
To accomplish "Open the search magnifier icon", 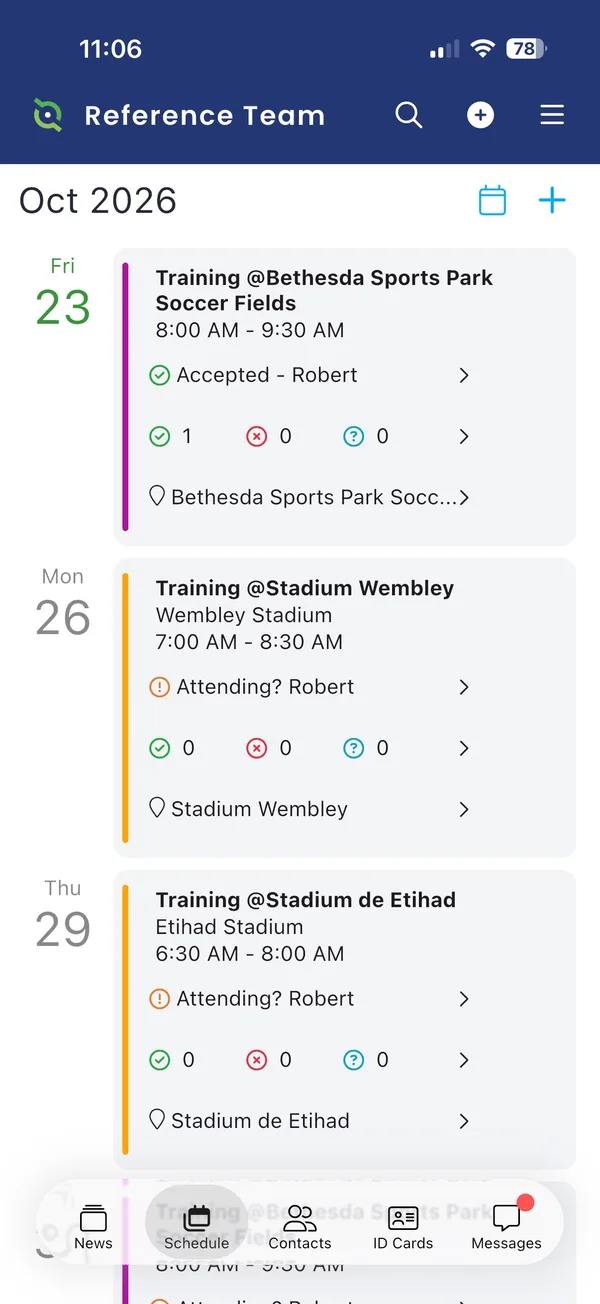I will [x=409, y=115].
